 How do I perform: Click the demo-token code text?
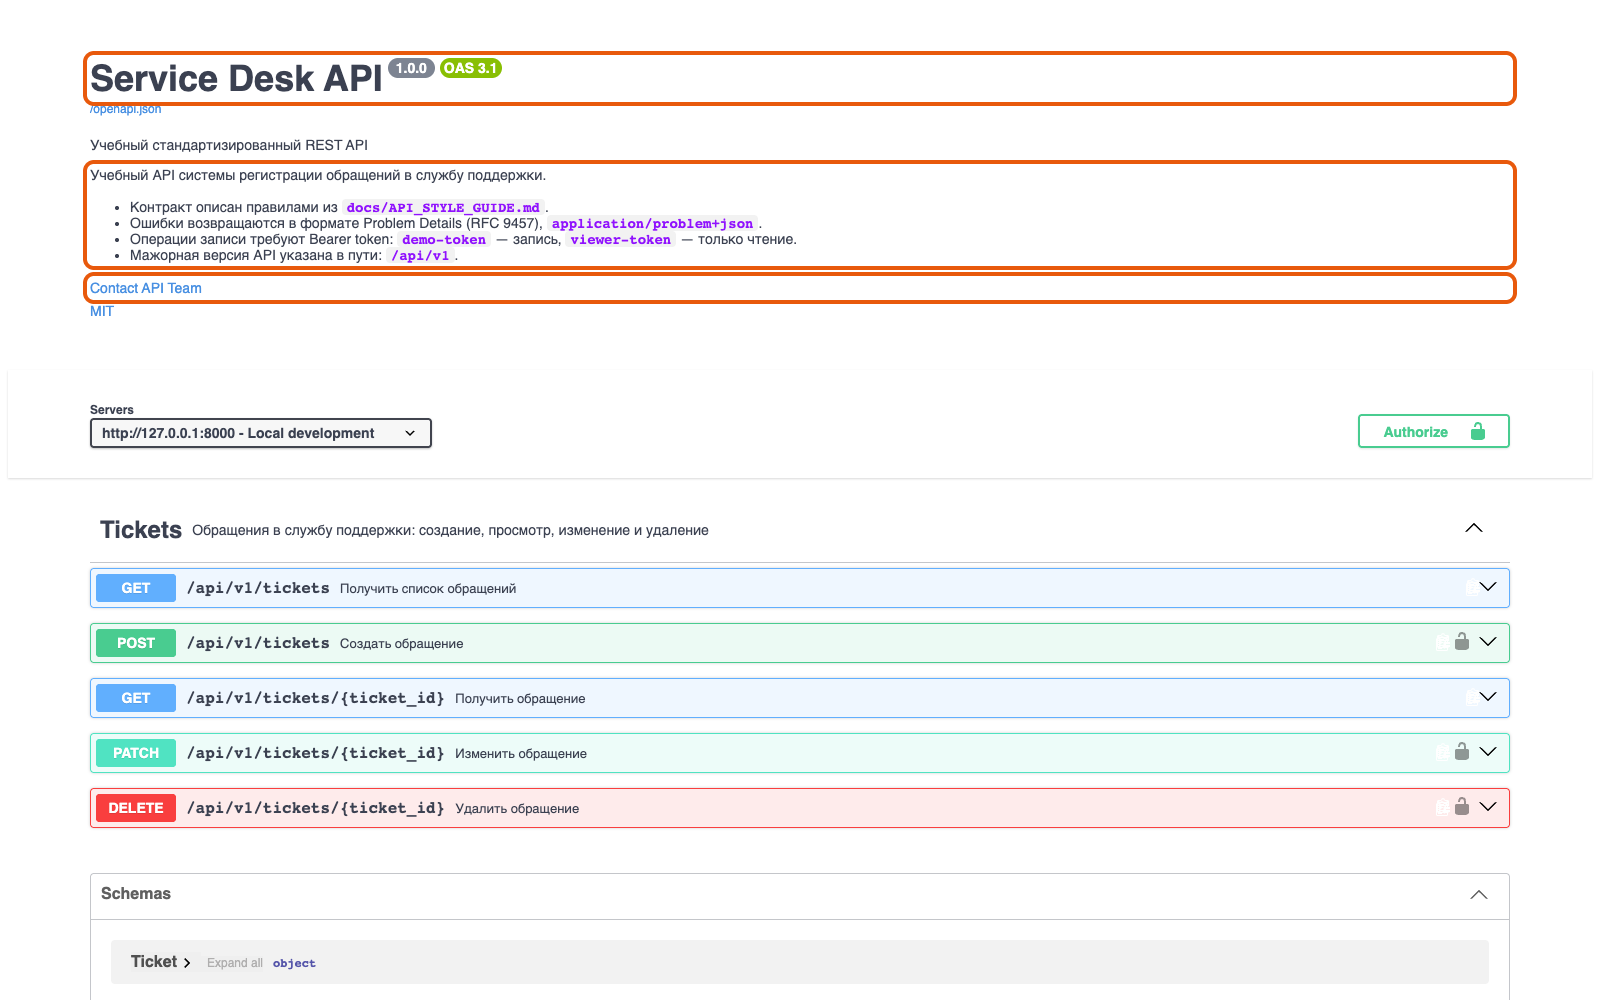click(444, 240)
